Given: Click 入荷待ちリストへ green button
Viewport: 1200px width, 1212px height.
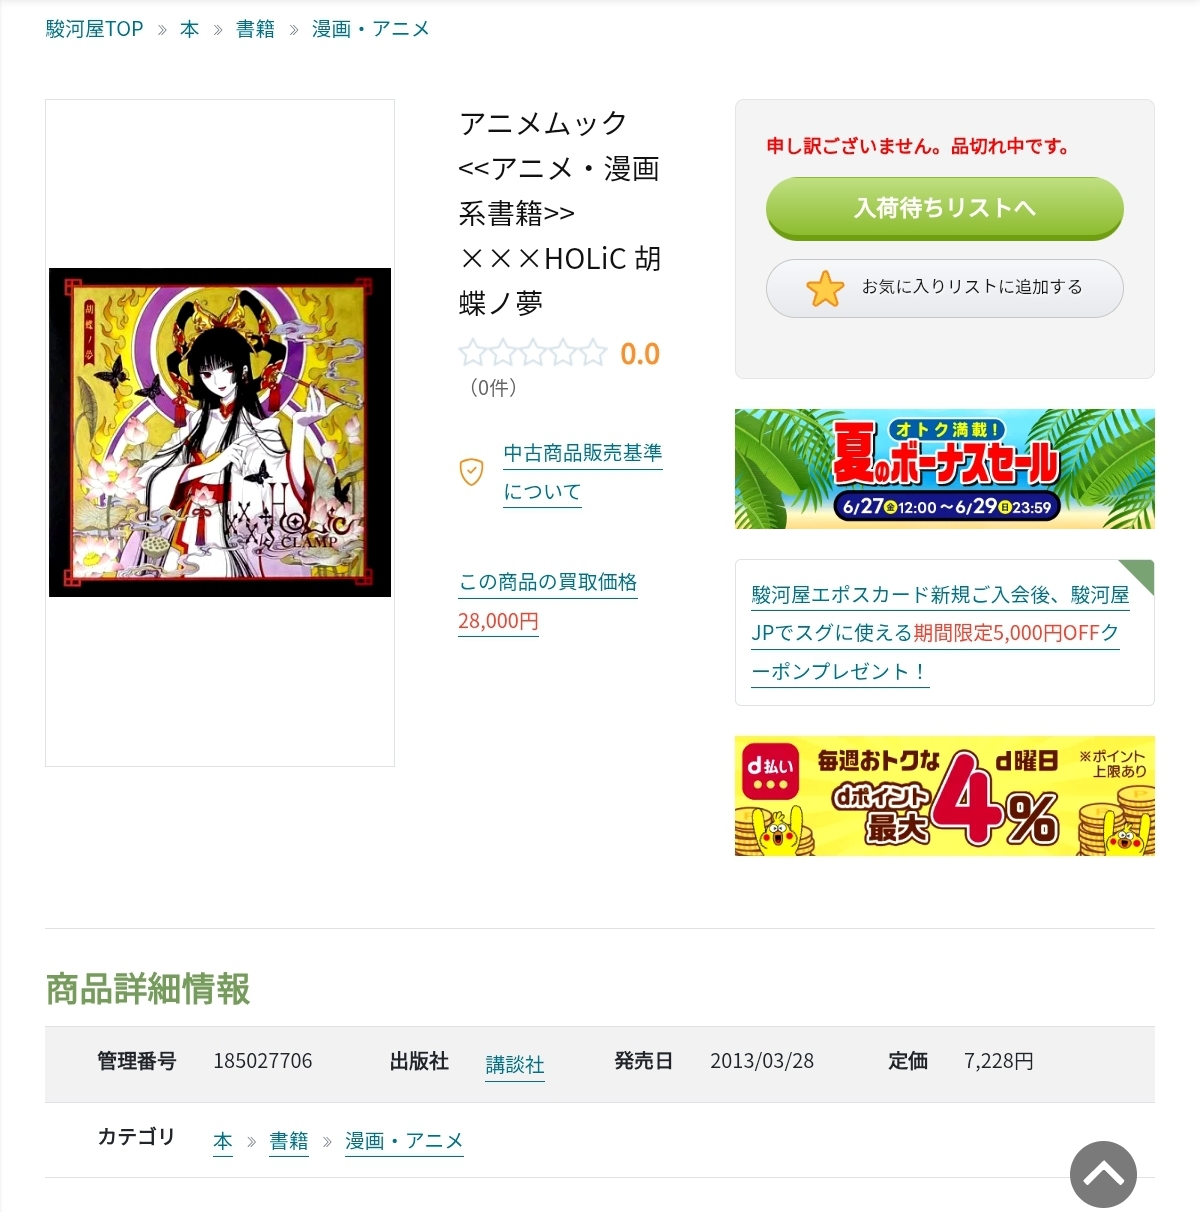Looking at the screenshot, I should coord(945,208).
